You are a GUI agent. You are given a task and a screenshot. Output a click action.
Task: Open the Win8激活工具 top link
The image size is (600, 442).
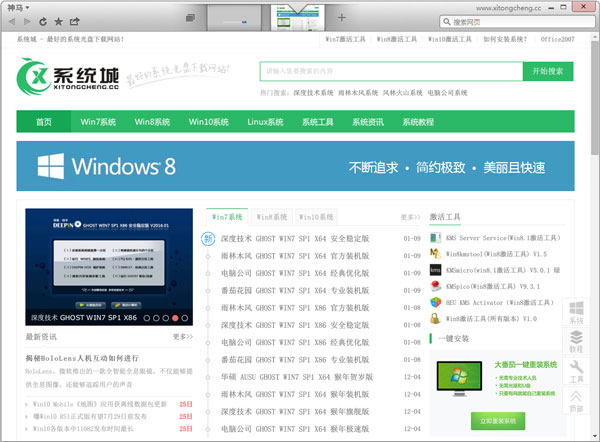point(396,39)
